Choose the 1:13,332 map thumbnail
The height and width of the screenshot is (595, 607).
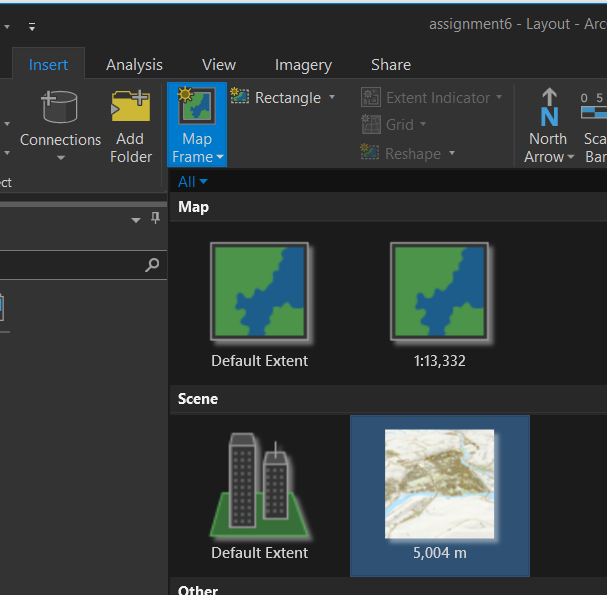coord(439,291)
